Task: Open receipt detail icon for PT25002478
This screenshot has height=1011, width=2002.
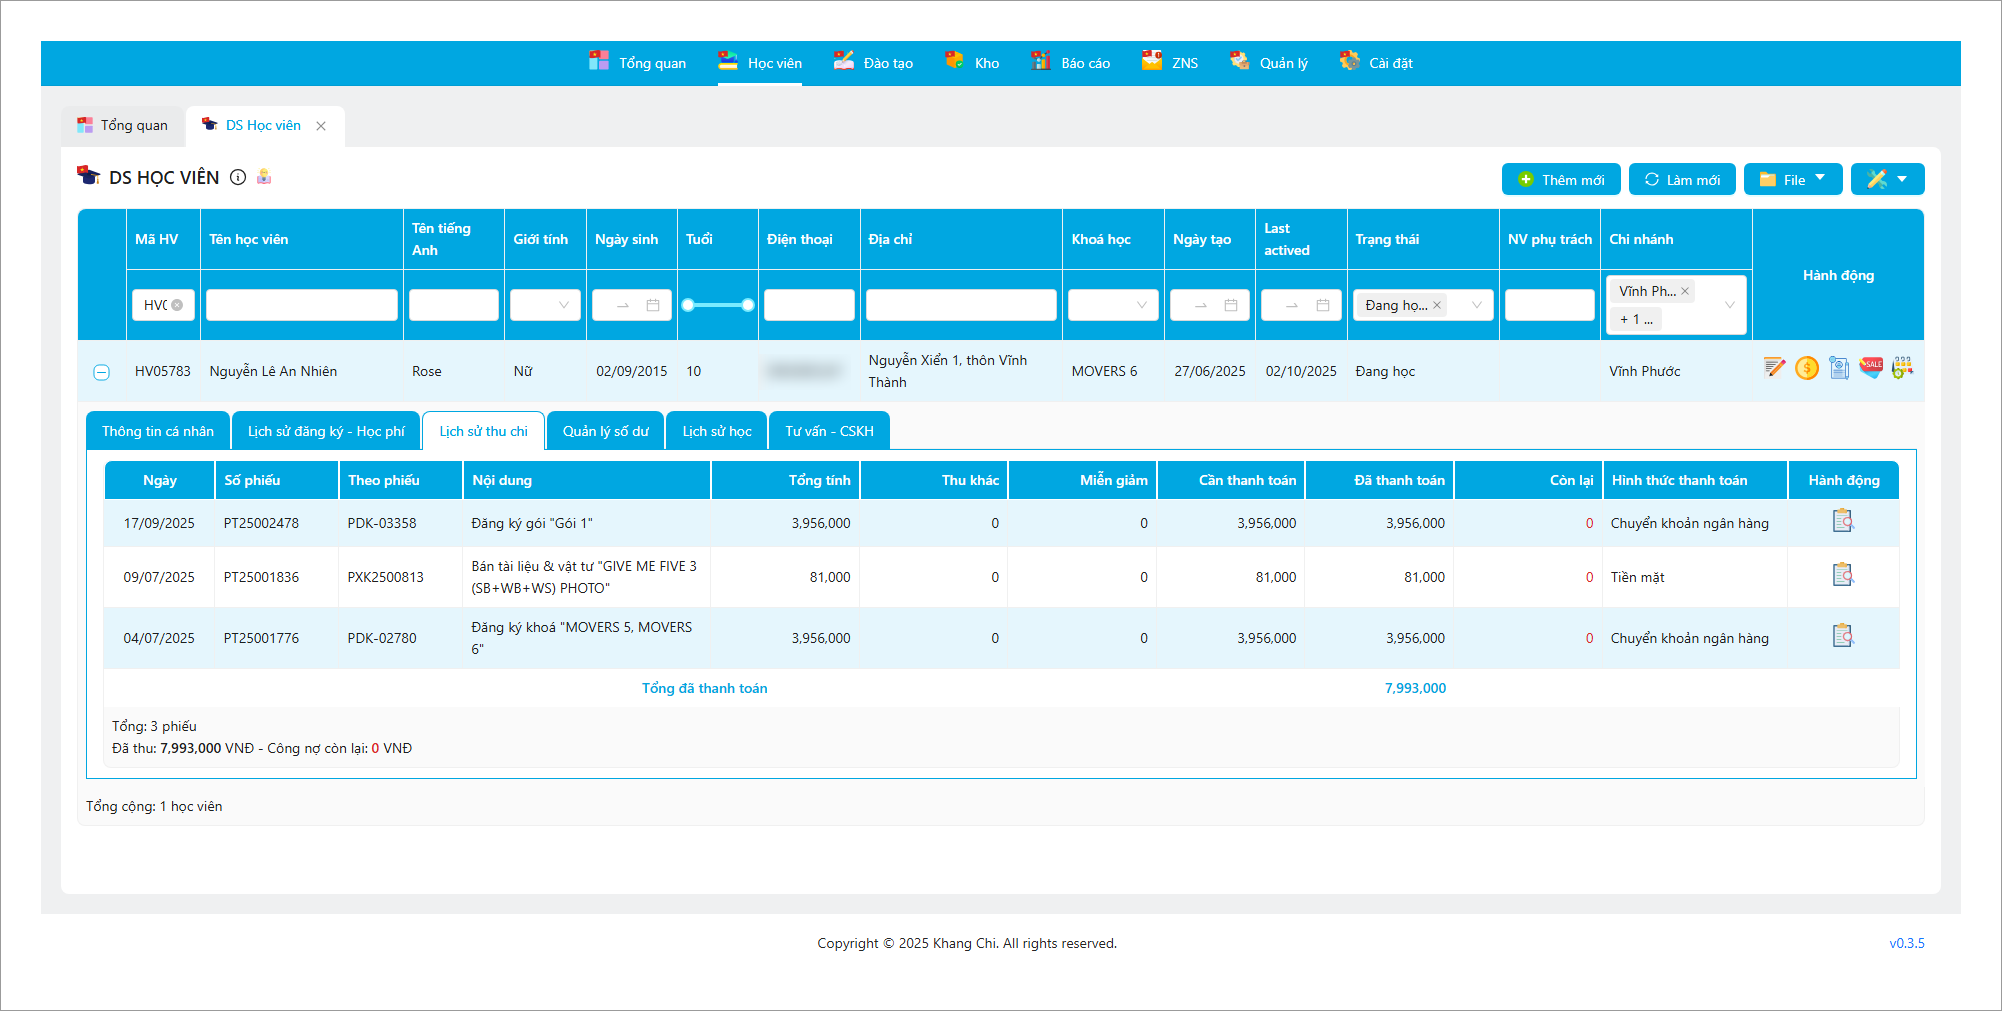Action: (1842, 521)
